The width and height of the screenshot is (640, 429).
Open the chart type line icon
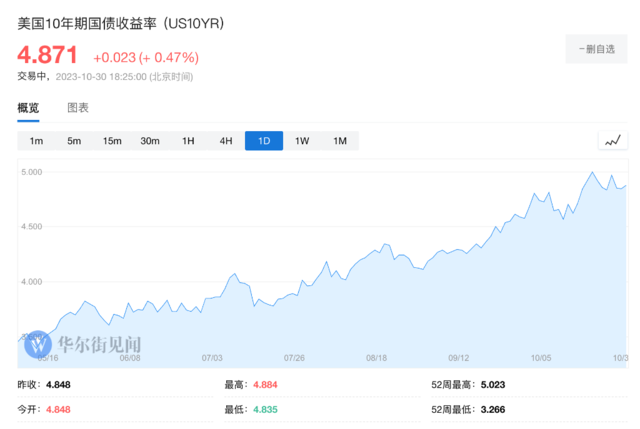(613, 141)
